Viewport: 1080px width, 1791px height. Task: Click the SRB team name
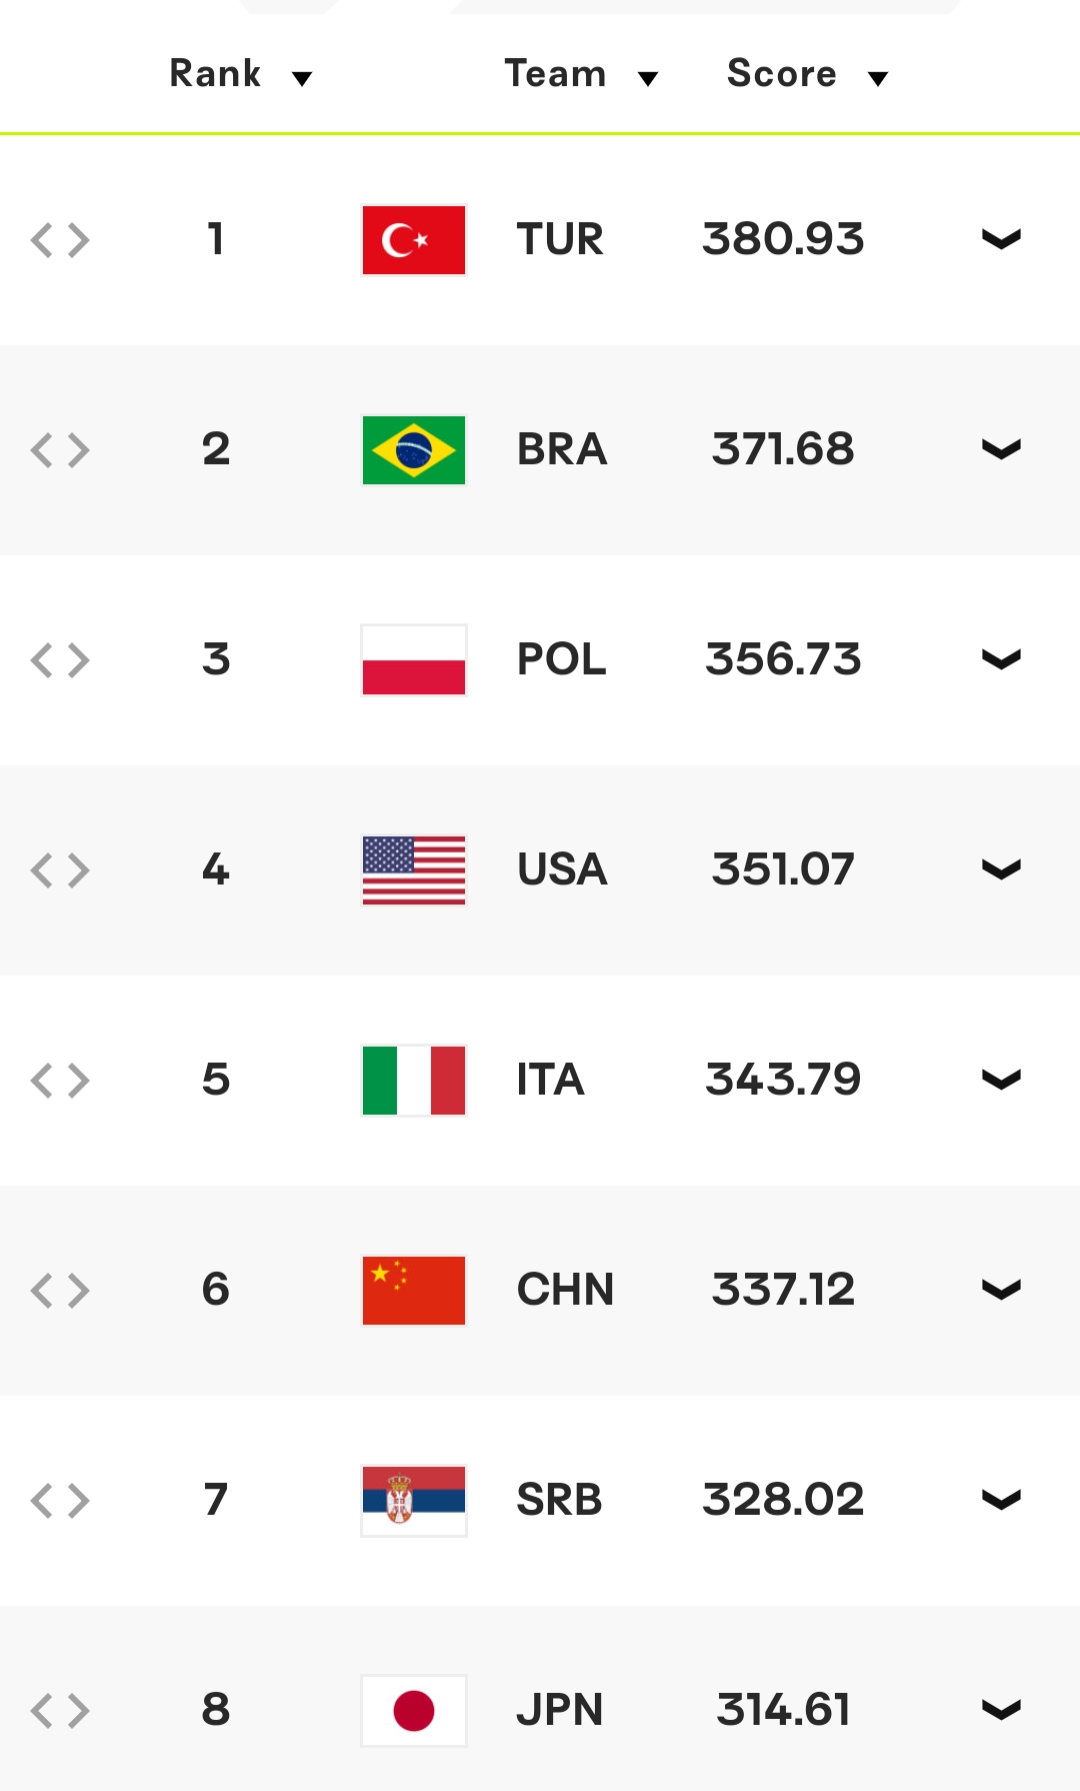[x=559, y=1500]
